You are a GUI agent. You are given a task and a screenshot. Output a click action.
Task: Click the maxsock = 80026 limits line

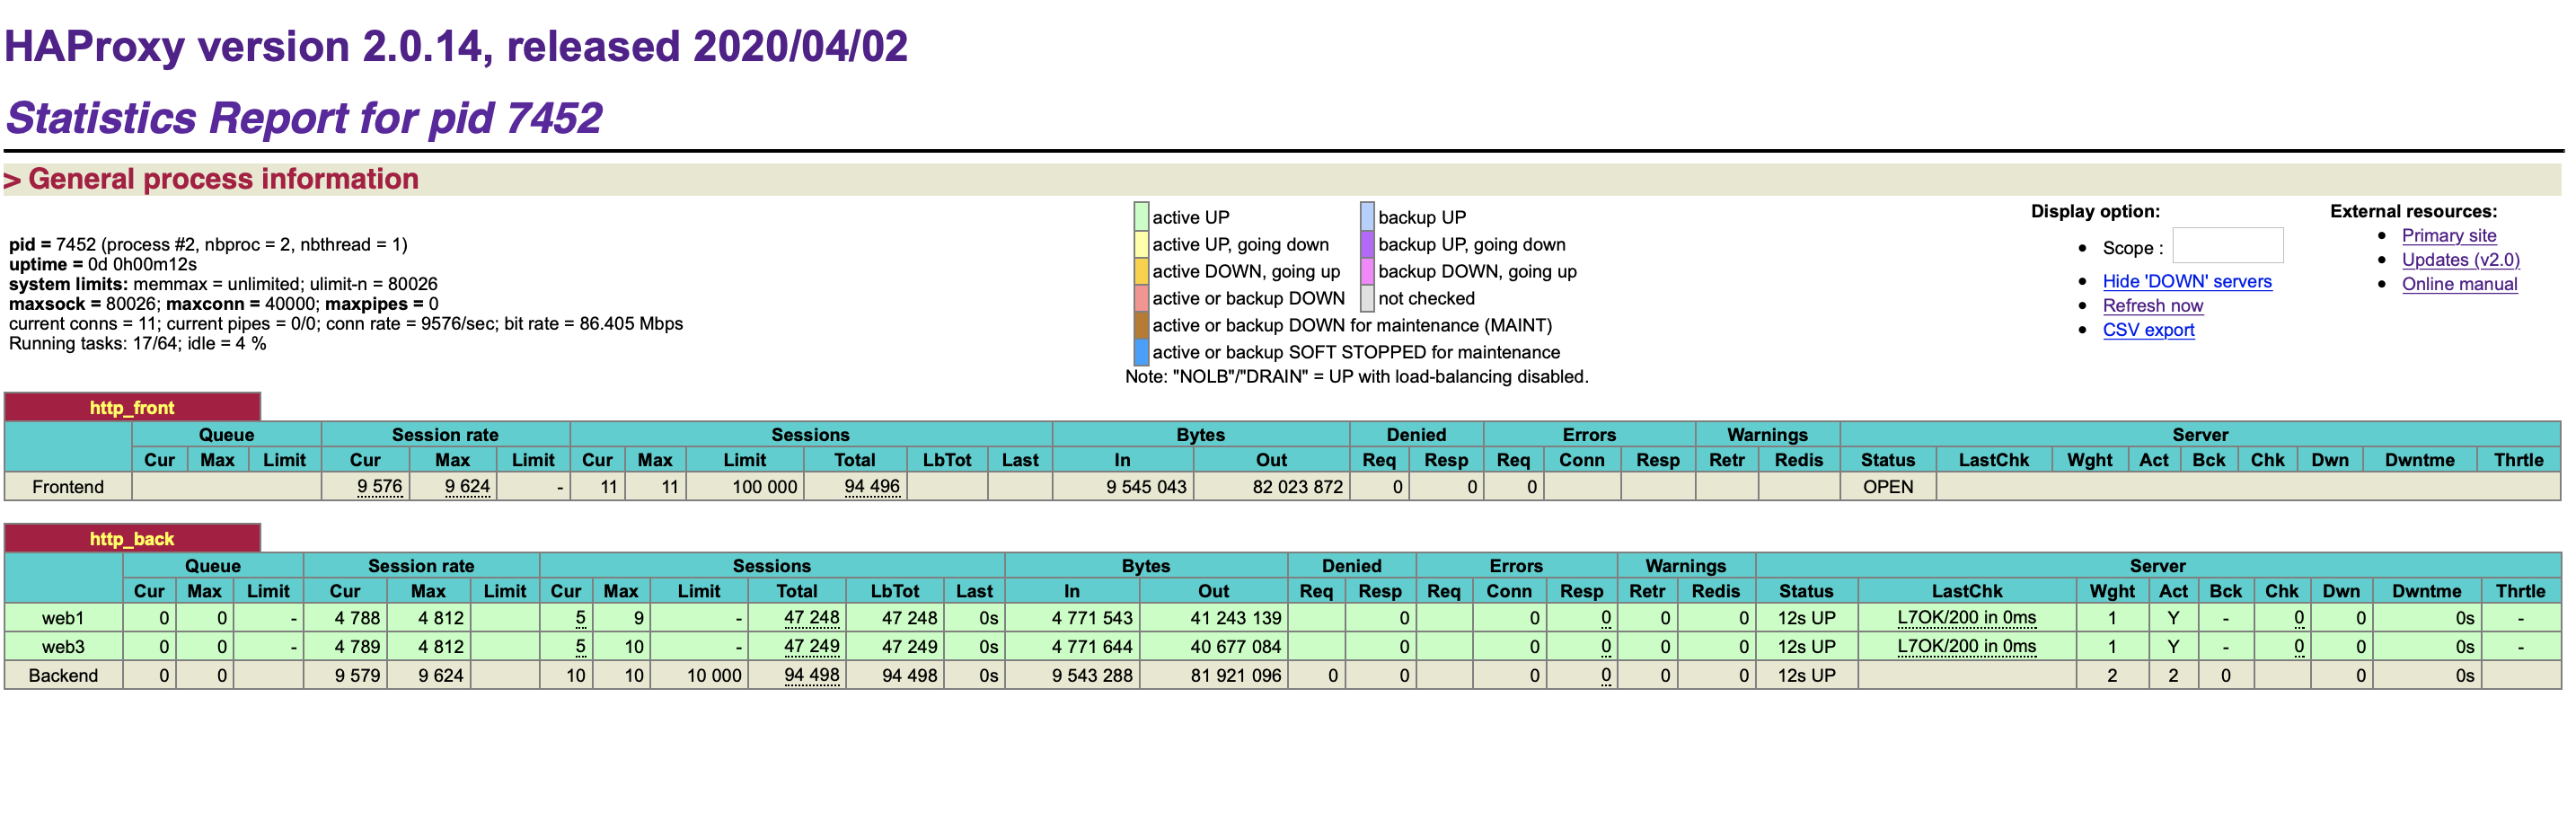click(223, 304)
